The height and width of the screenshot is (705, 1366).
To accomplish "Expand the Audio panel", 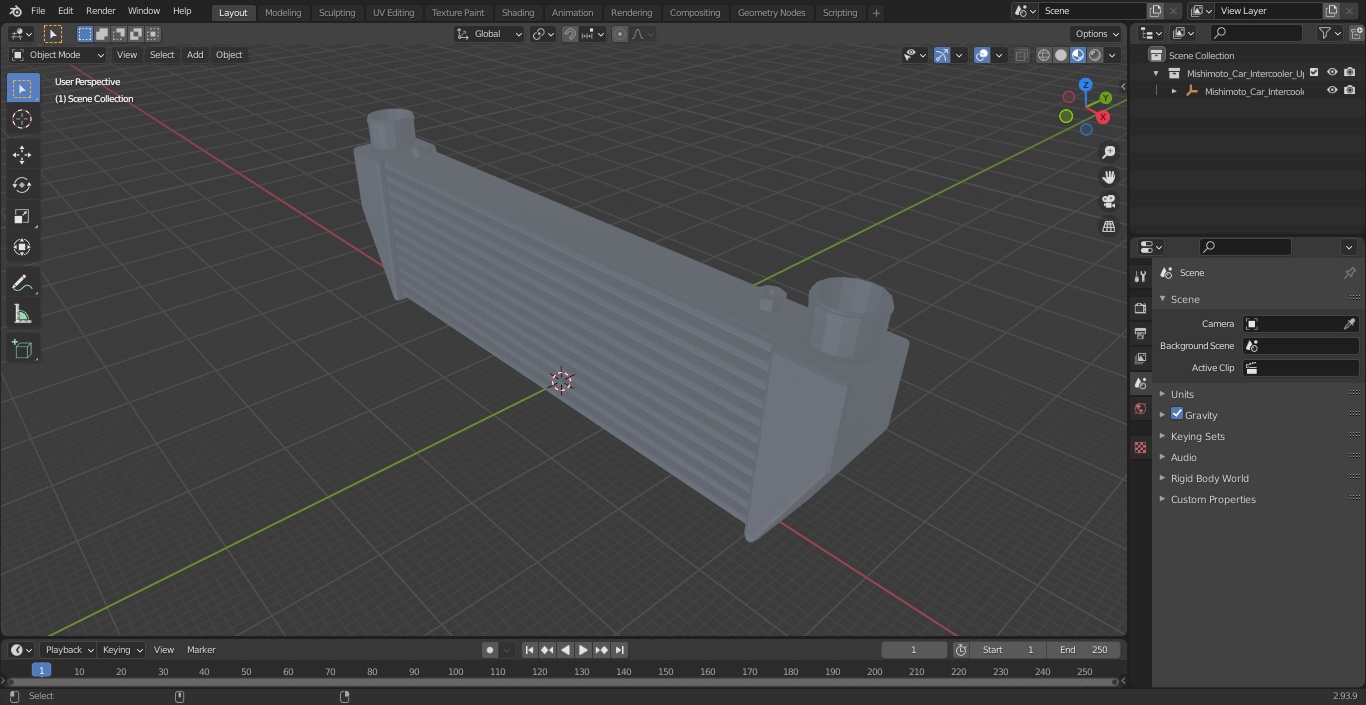I will point(1184,457).
